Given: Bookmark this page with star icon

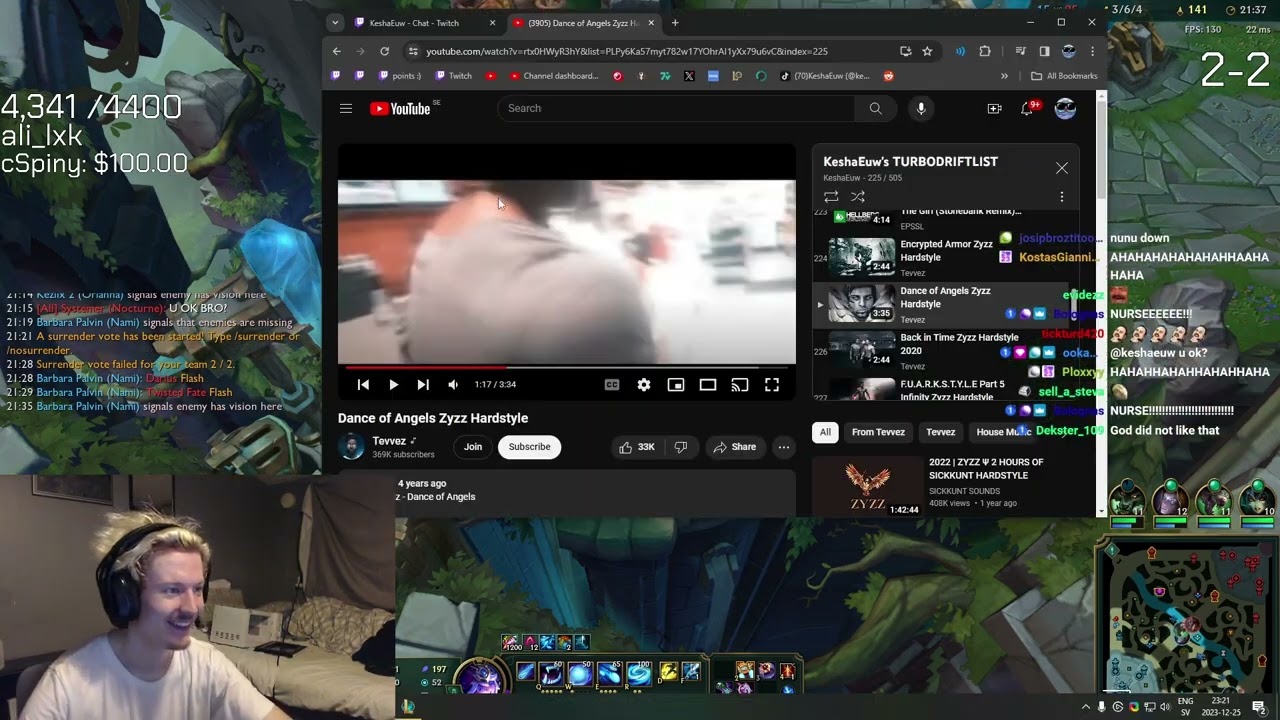Looking at the screenshot, I should (x=927, y=51).
